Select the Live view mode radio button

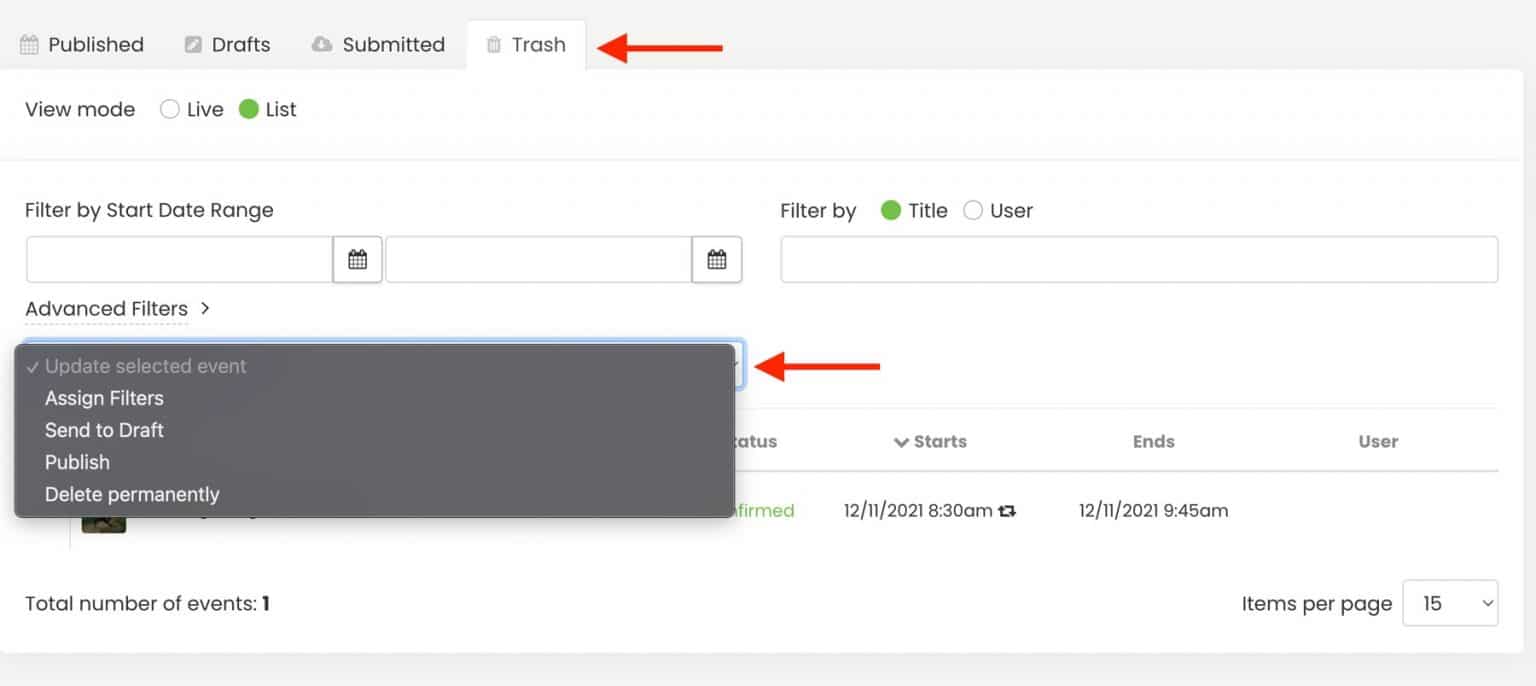coord(170,109)
